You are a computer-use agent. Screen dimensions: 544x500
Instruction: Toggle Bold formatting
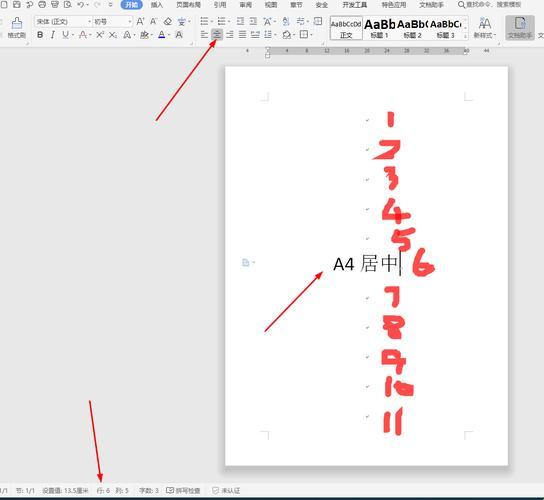[x=40, y=35]
